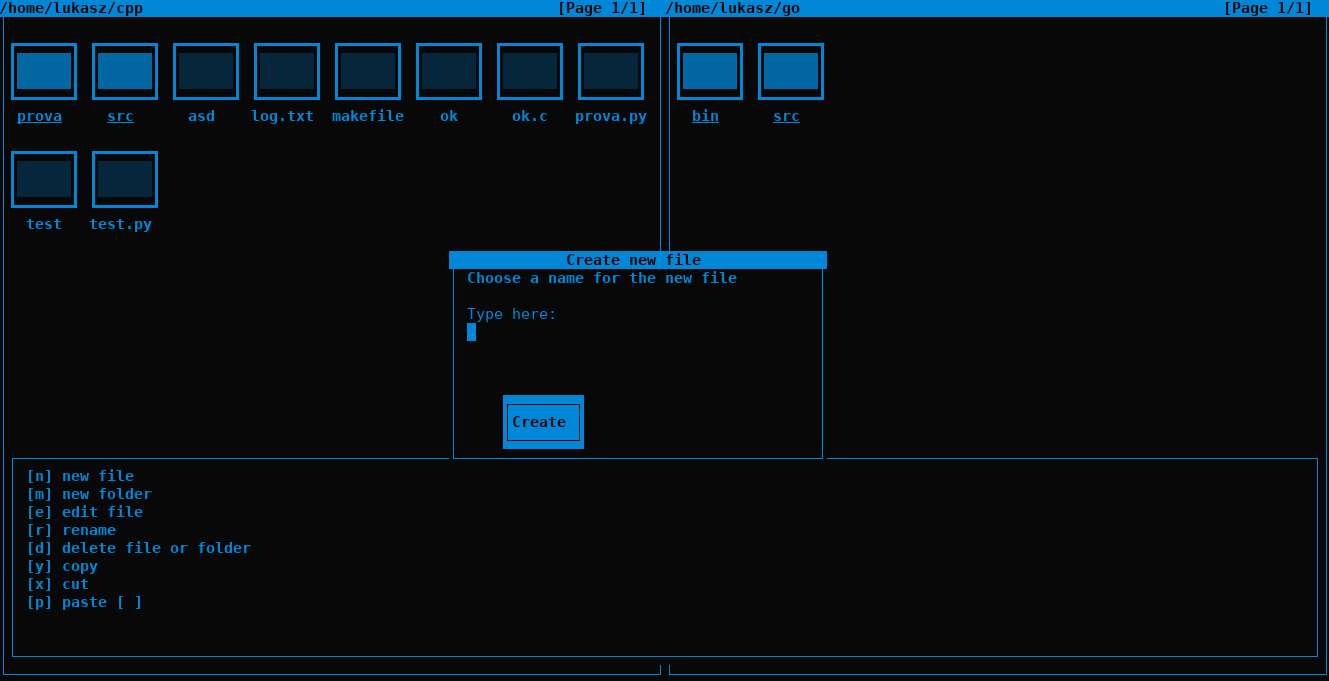Click the ok executable icon

(449, 71)
